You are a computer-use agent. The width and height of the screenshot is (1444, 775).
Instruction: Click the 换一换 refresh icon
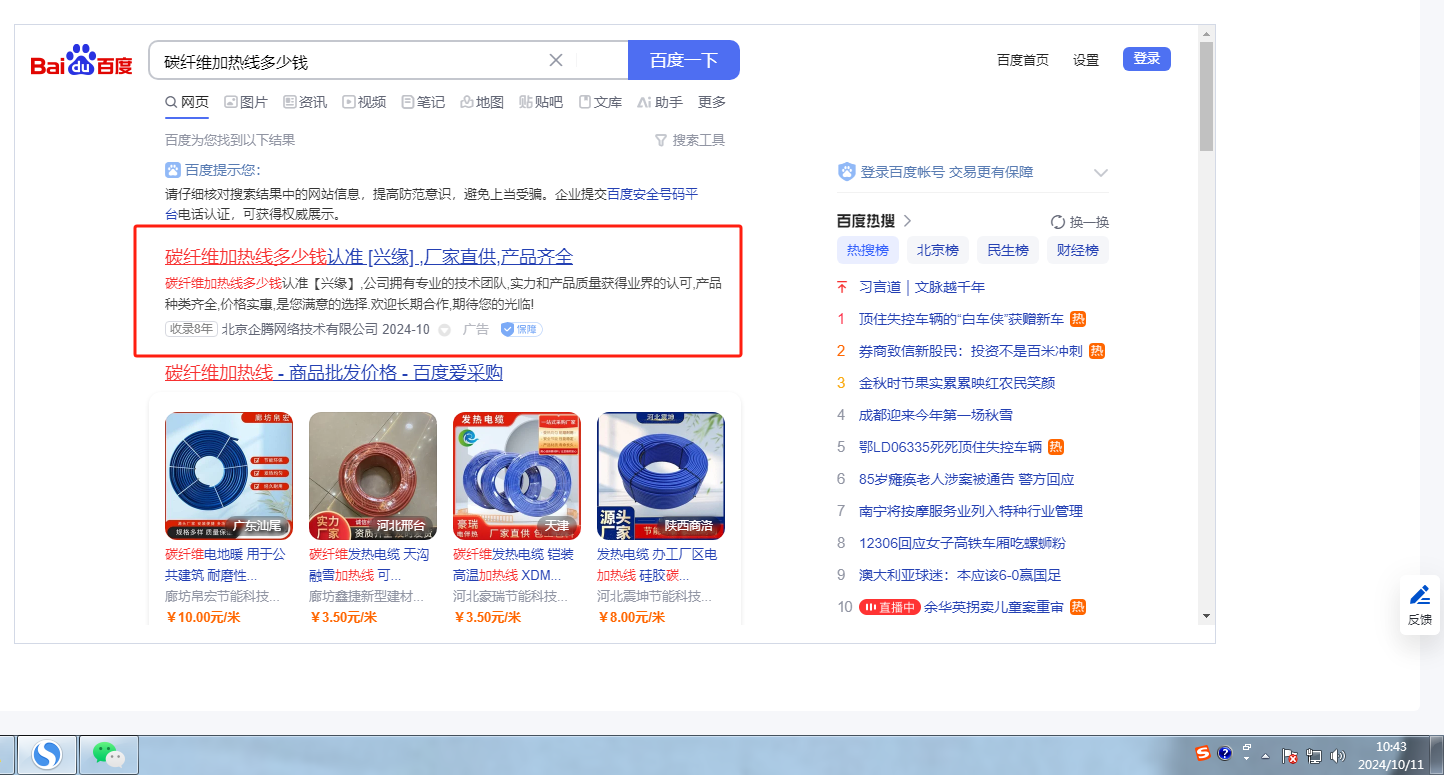click(1058, 222)
